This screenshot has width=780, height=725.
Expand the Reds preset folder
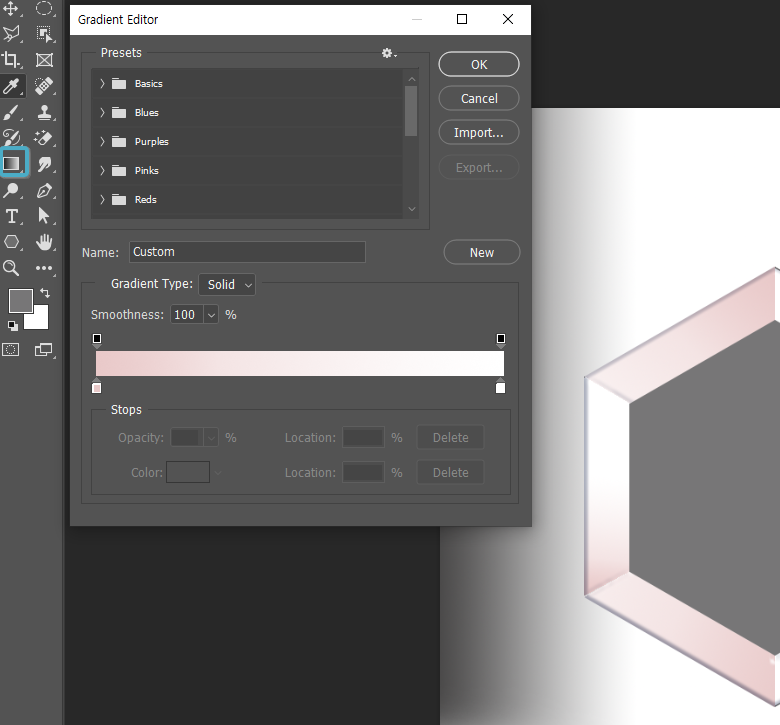pos(102,200)
